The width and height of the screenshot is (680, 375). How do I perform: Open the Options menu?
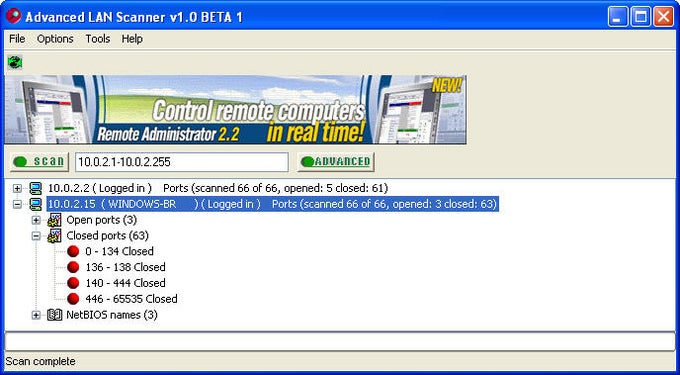[x=55, y=39]
